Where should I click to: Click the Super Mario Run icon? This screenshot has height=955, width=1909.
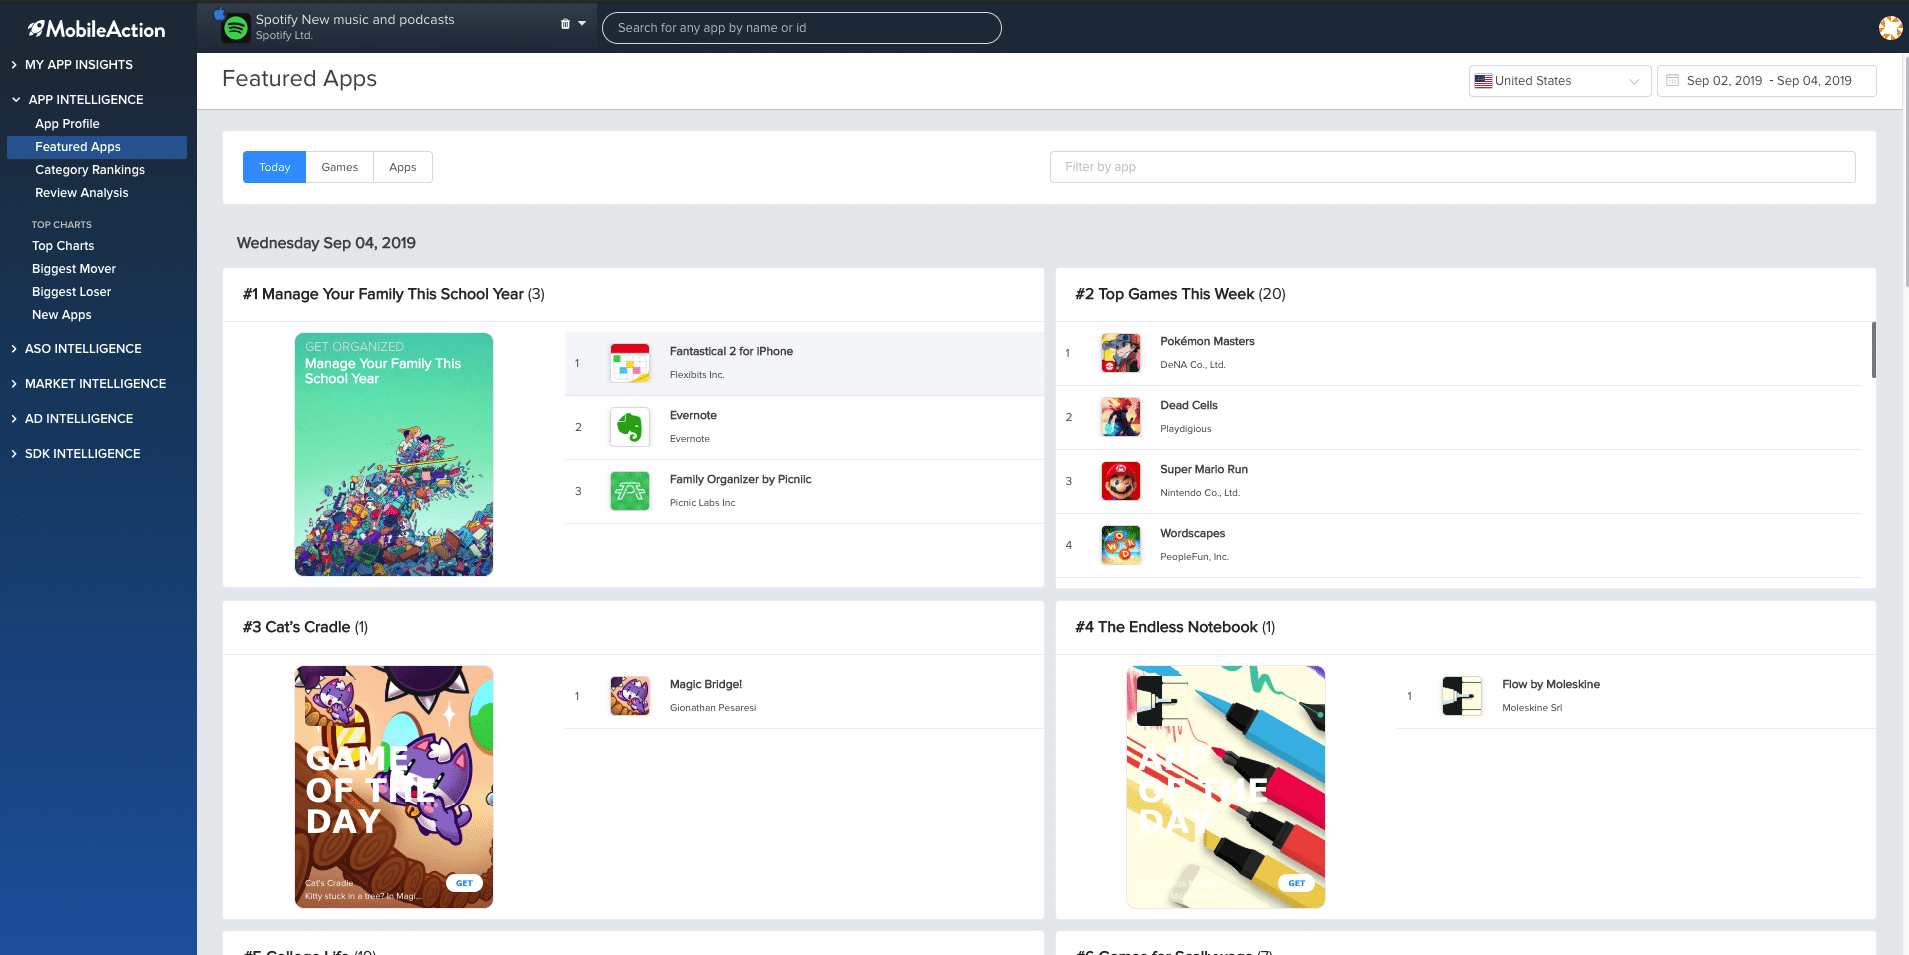tap(1120, 481)
